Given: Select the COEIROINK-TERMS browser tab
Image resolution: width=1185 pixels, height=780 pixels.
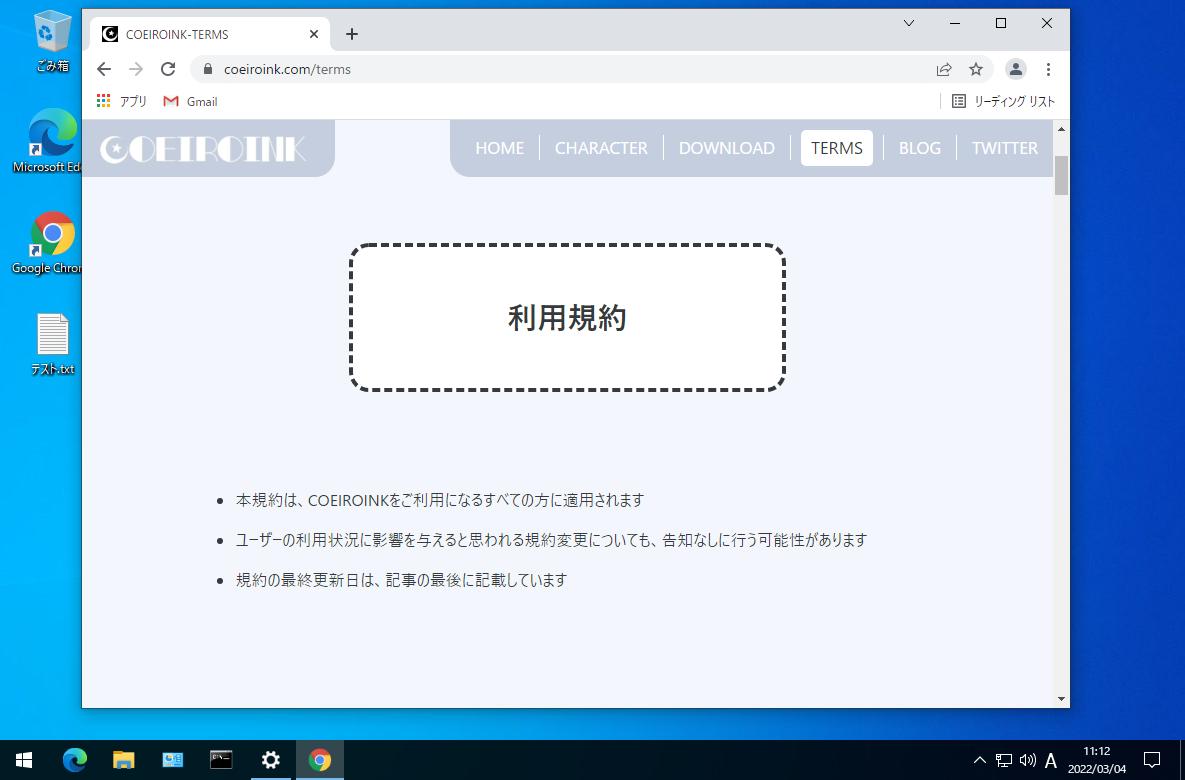Looking at the screenshot, I should click(x=210, y=34).
